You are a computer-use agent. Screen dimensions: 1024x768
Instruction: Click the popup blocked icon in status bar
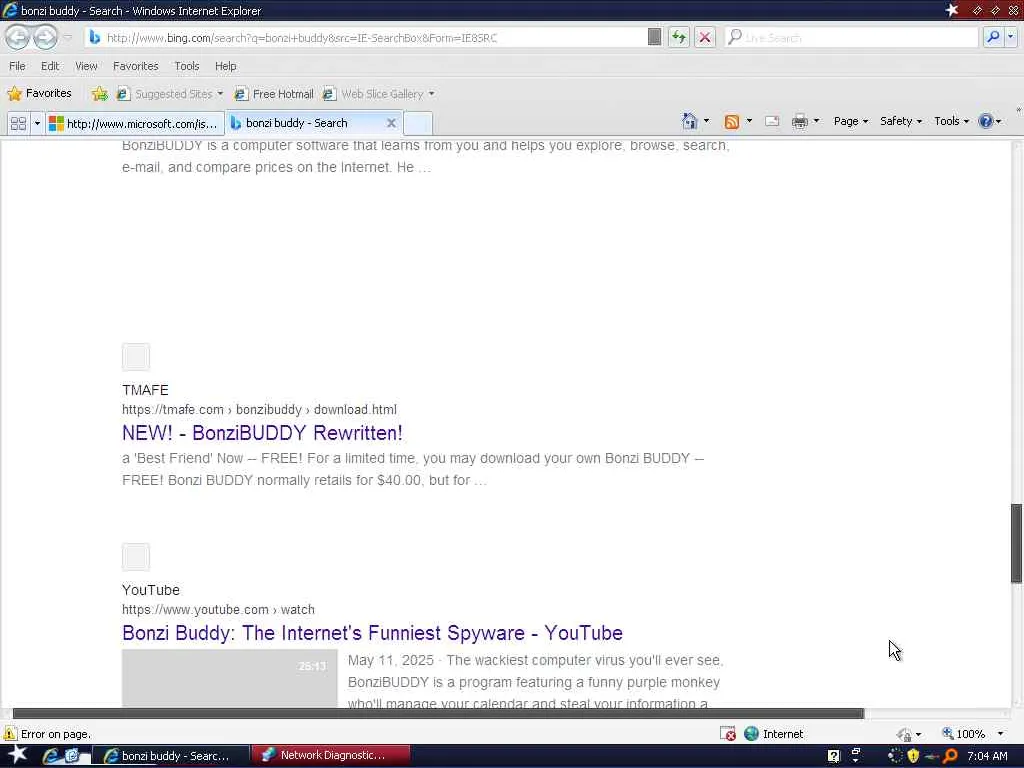point(728,733)
